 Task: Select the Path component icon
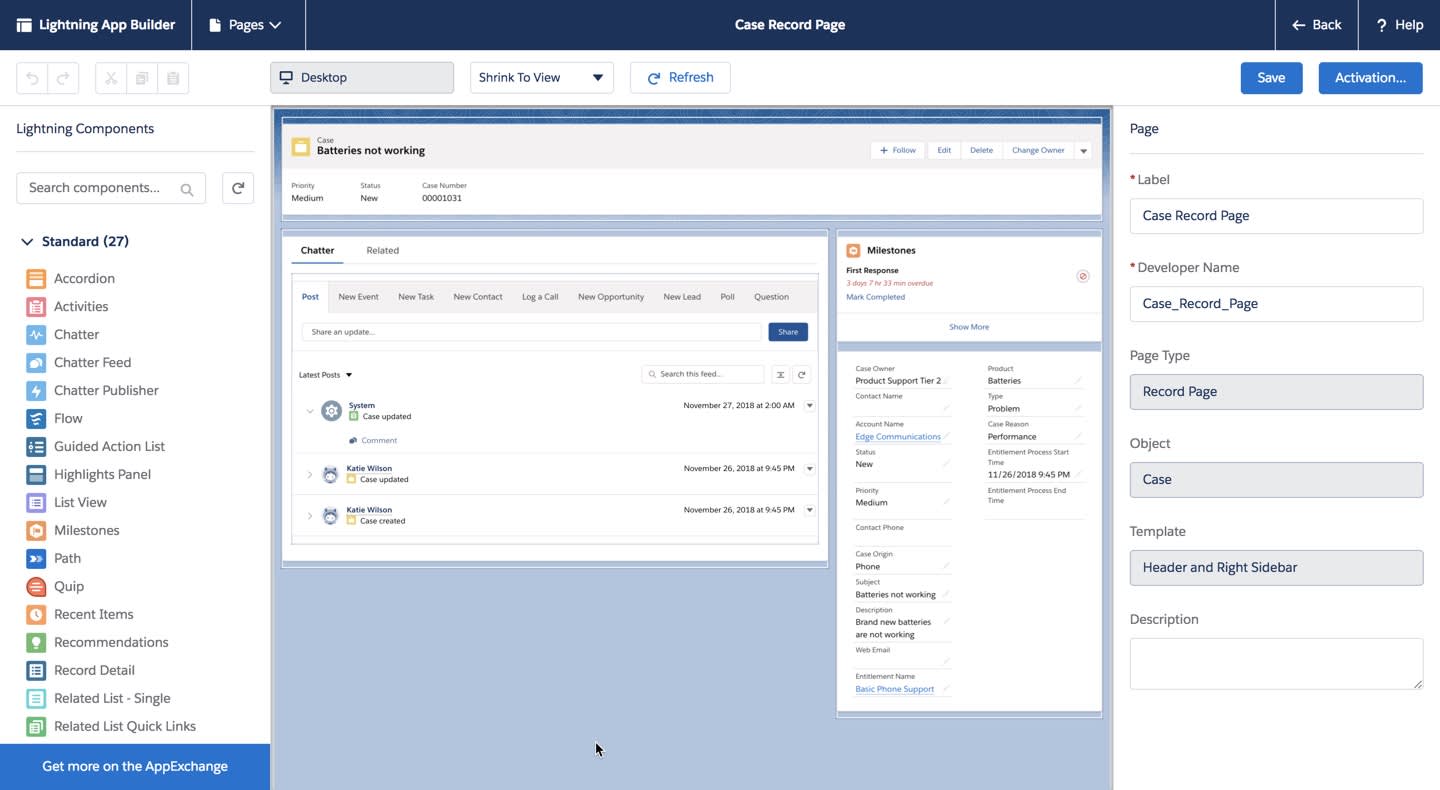[36, 559]
